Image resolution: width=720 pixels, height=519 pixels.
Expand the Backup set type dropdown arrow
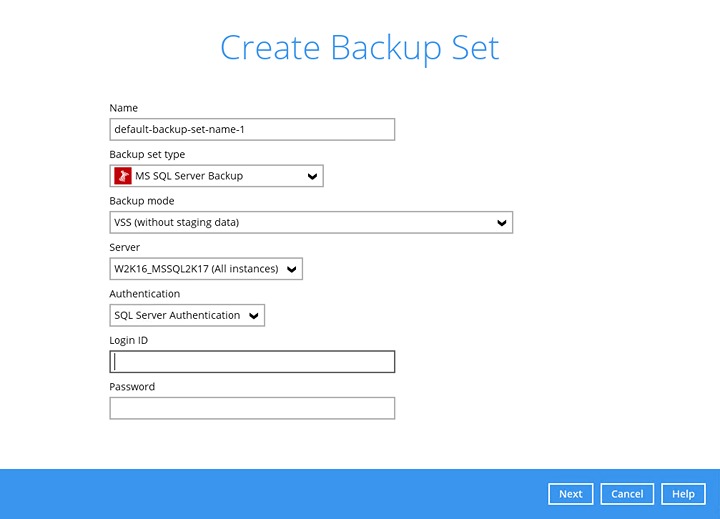pos(312,176)
